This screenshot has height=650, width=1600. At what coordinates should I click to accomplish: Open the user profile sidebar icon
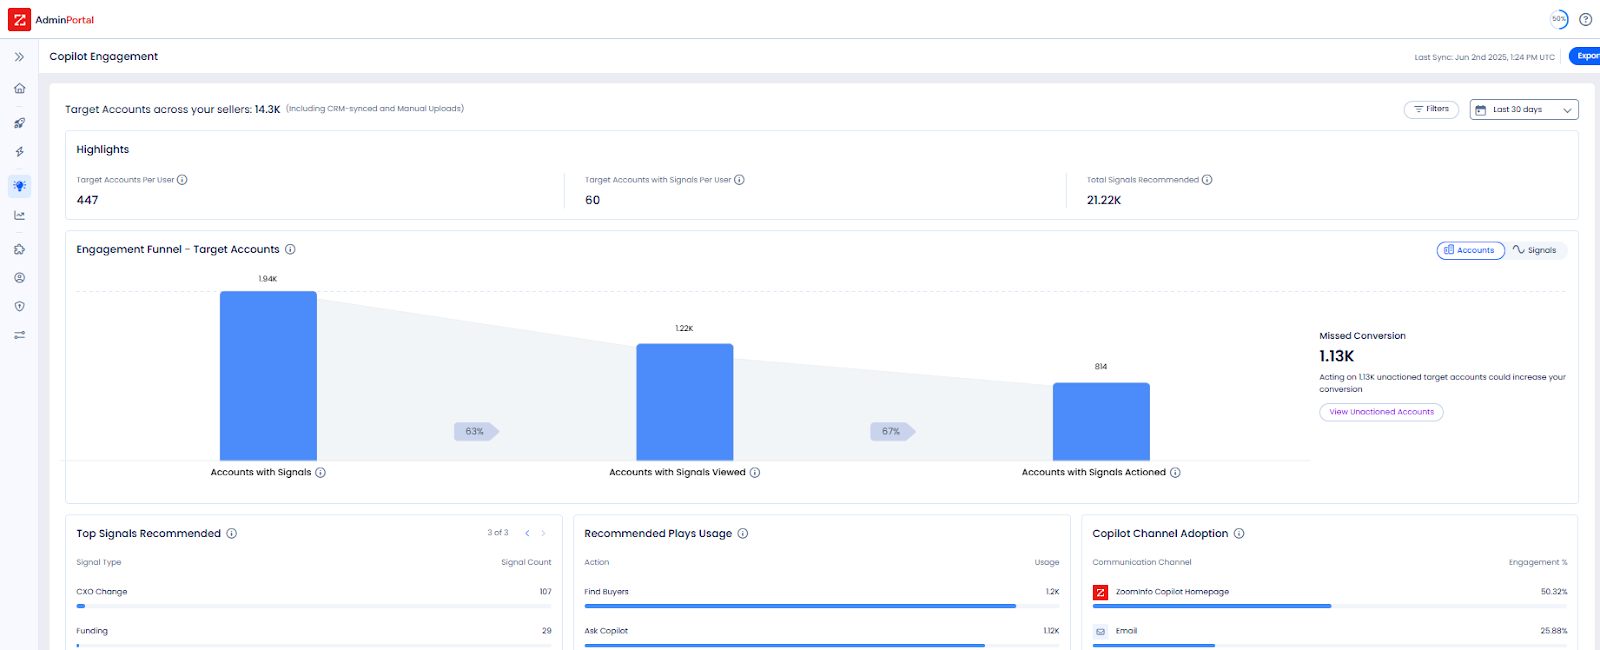pyautogui.click(x=19, y=278)
